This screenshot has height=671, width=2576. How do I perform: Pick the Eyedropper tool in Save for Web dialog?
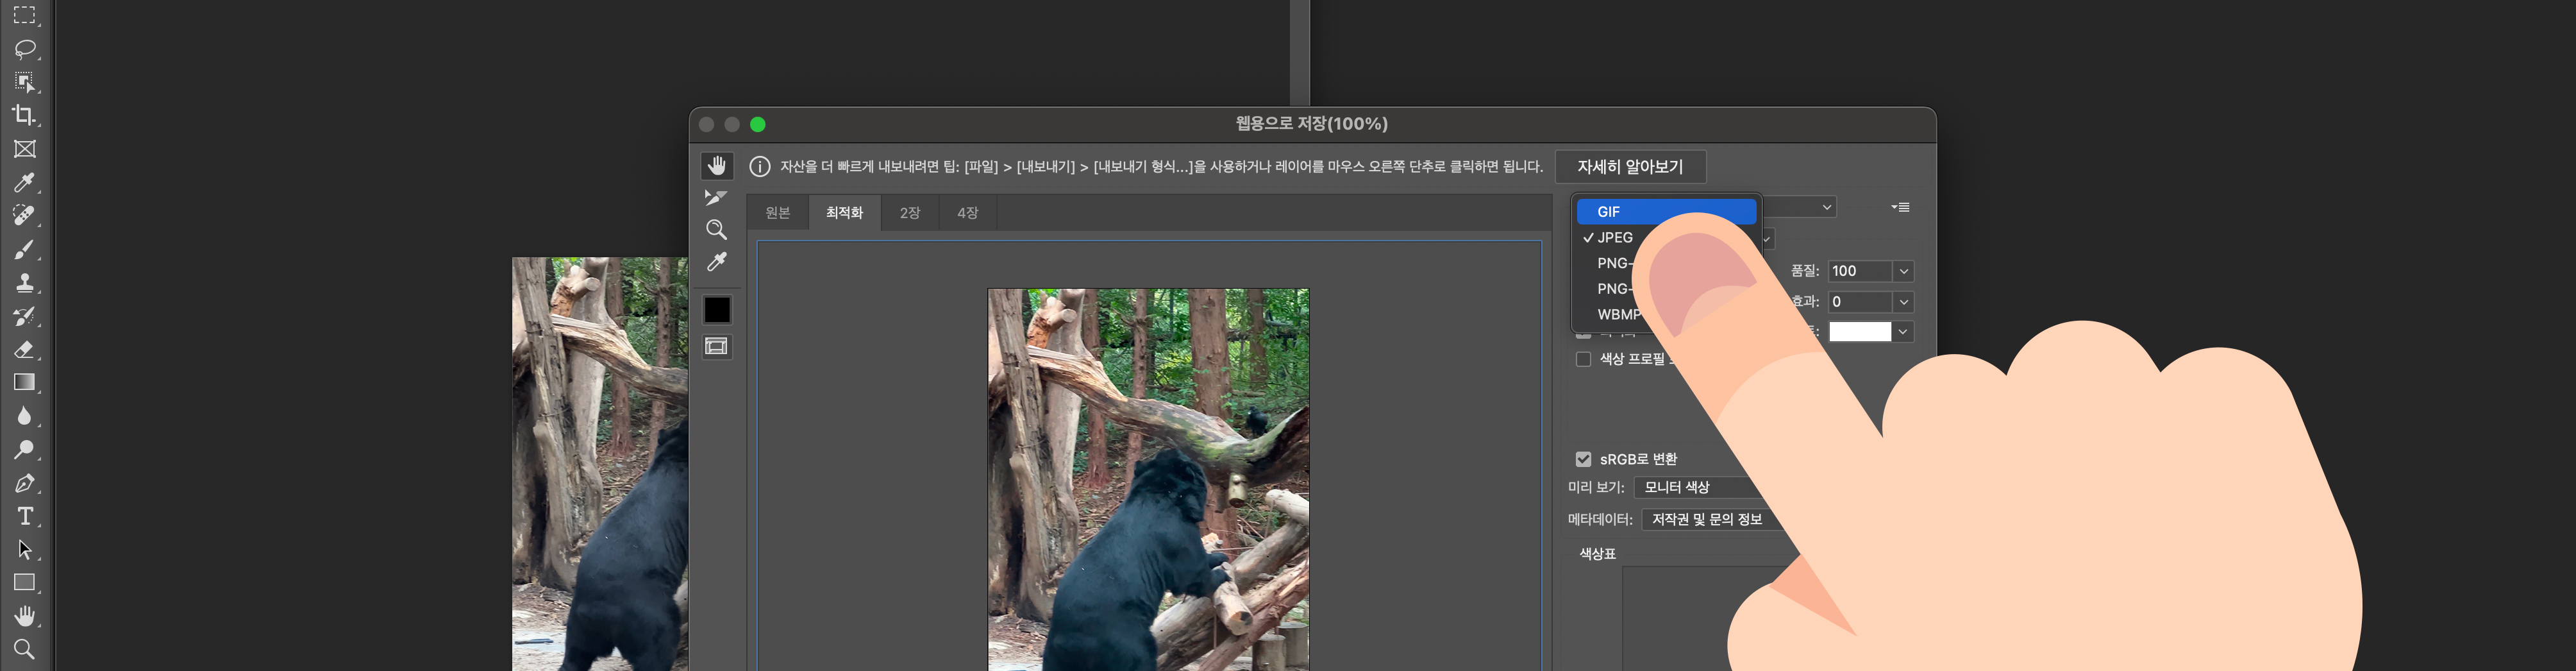(x=716, y=262)
